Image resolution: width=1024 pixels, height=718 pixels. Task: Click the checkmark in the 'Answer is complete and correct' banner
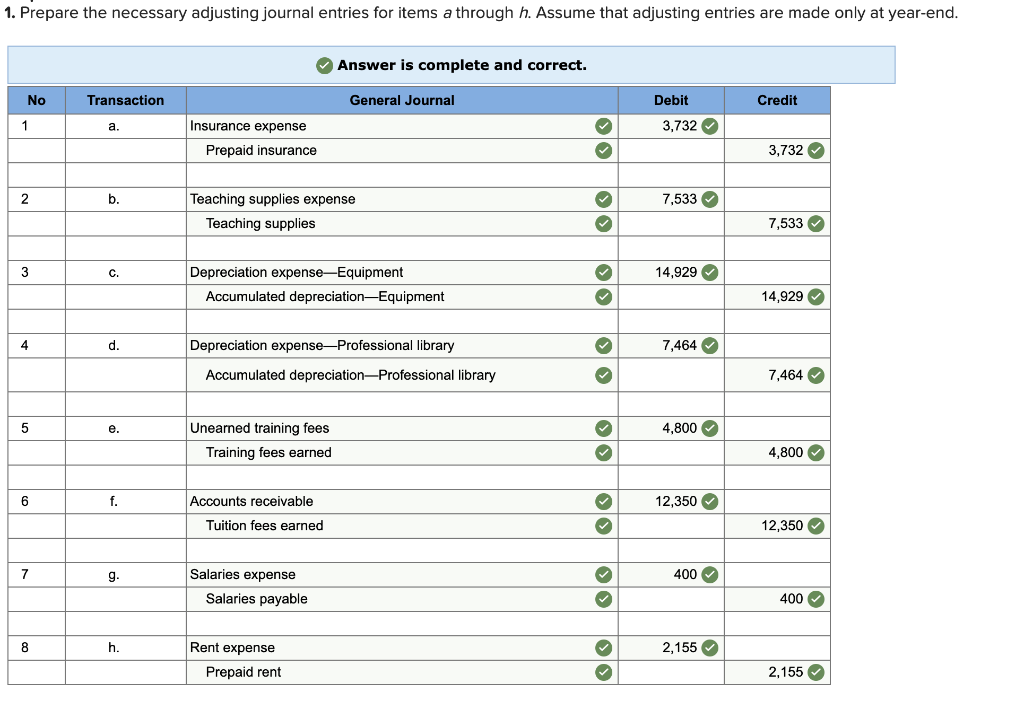coord(323,65)
